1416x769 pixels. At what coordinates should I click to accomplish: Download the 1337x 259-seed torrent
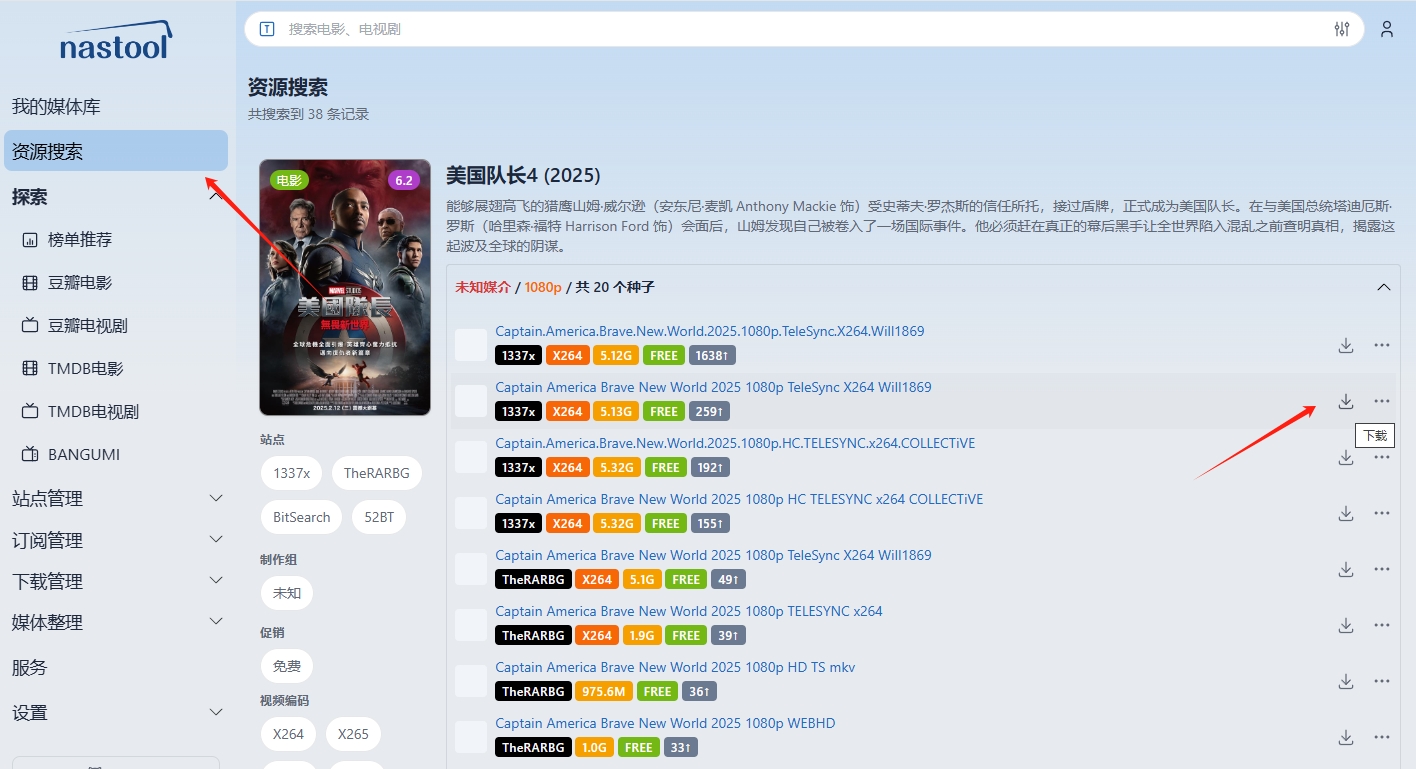[1346, 401]
